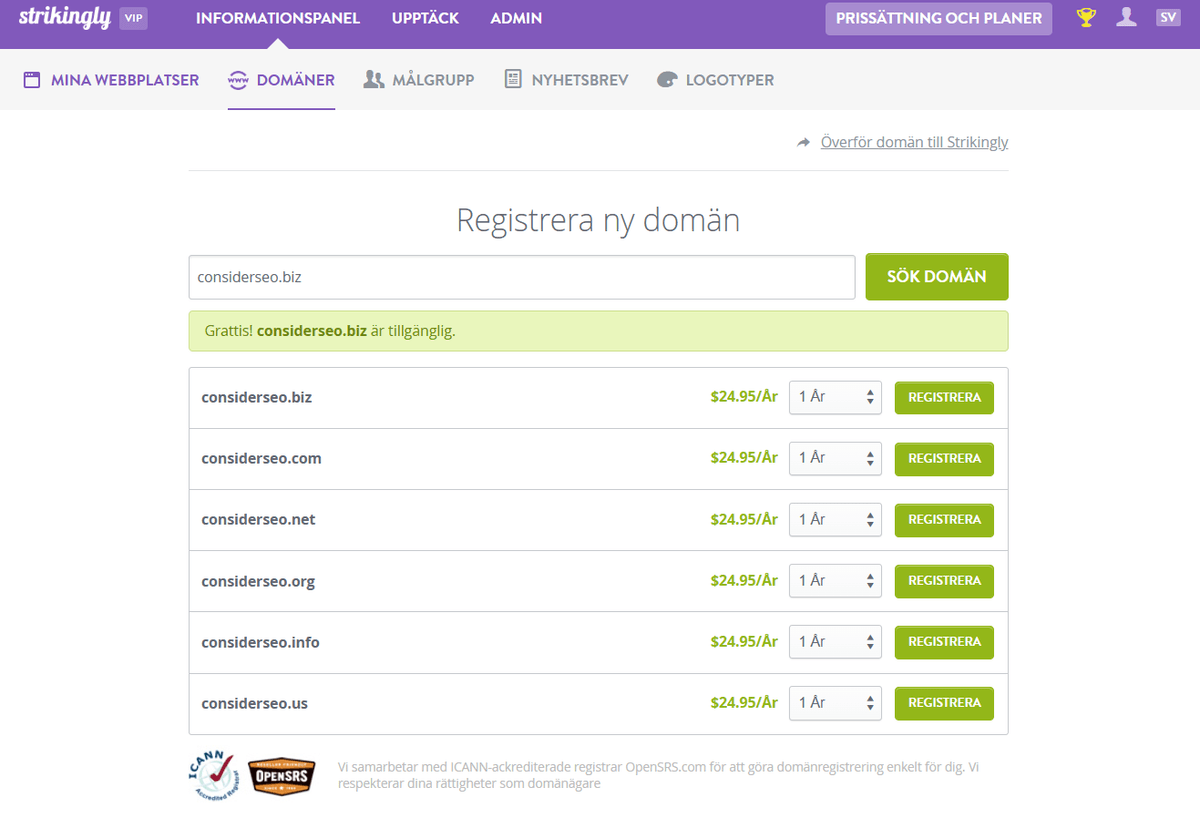Click the considerseo.info domain name
Screen dimensions: 1200x826
[x=260, y=642]
